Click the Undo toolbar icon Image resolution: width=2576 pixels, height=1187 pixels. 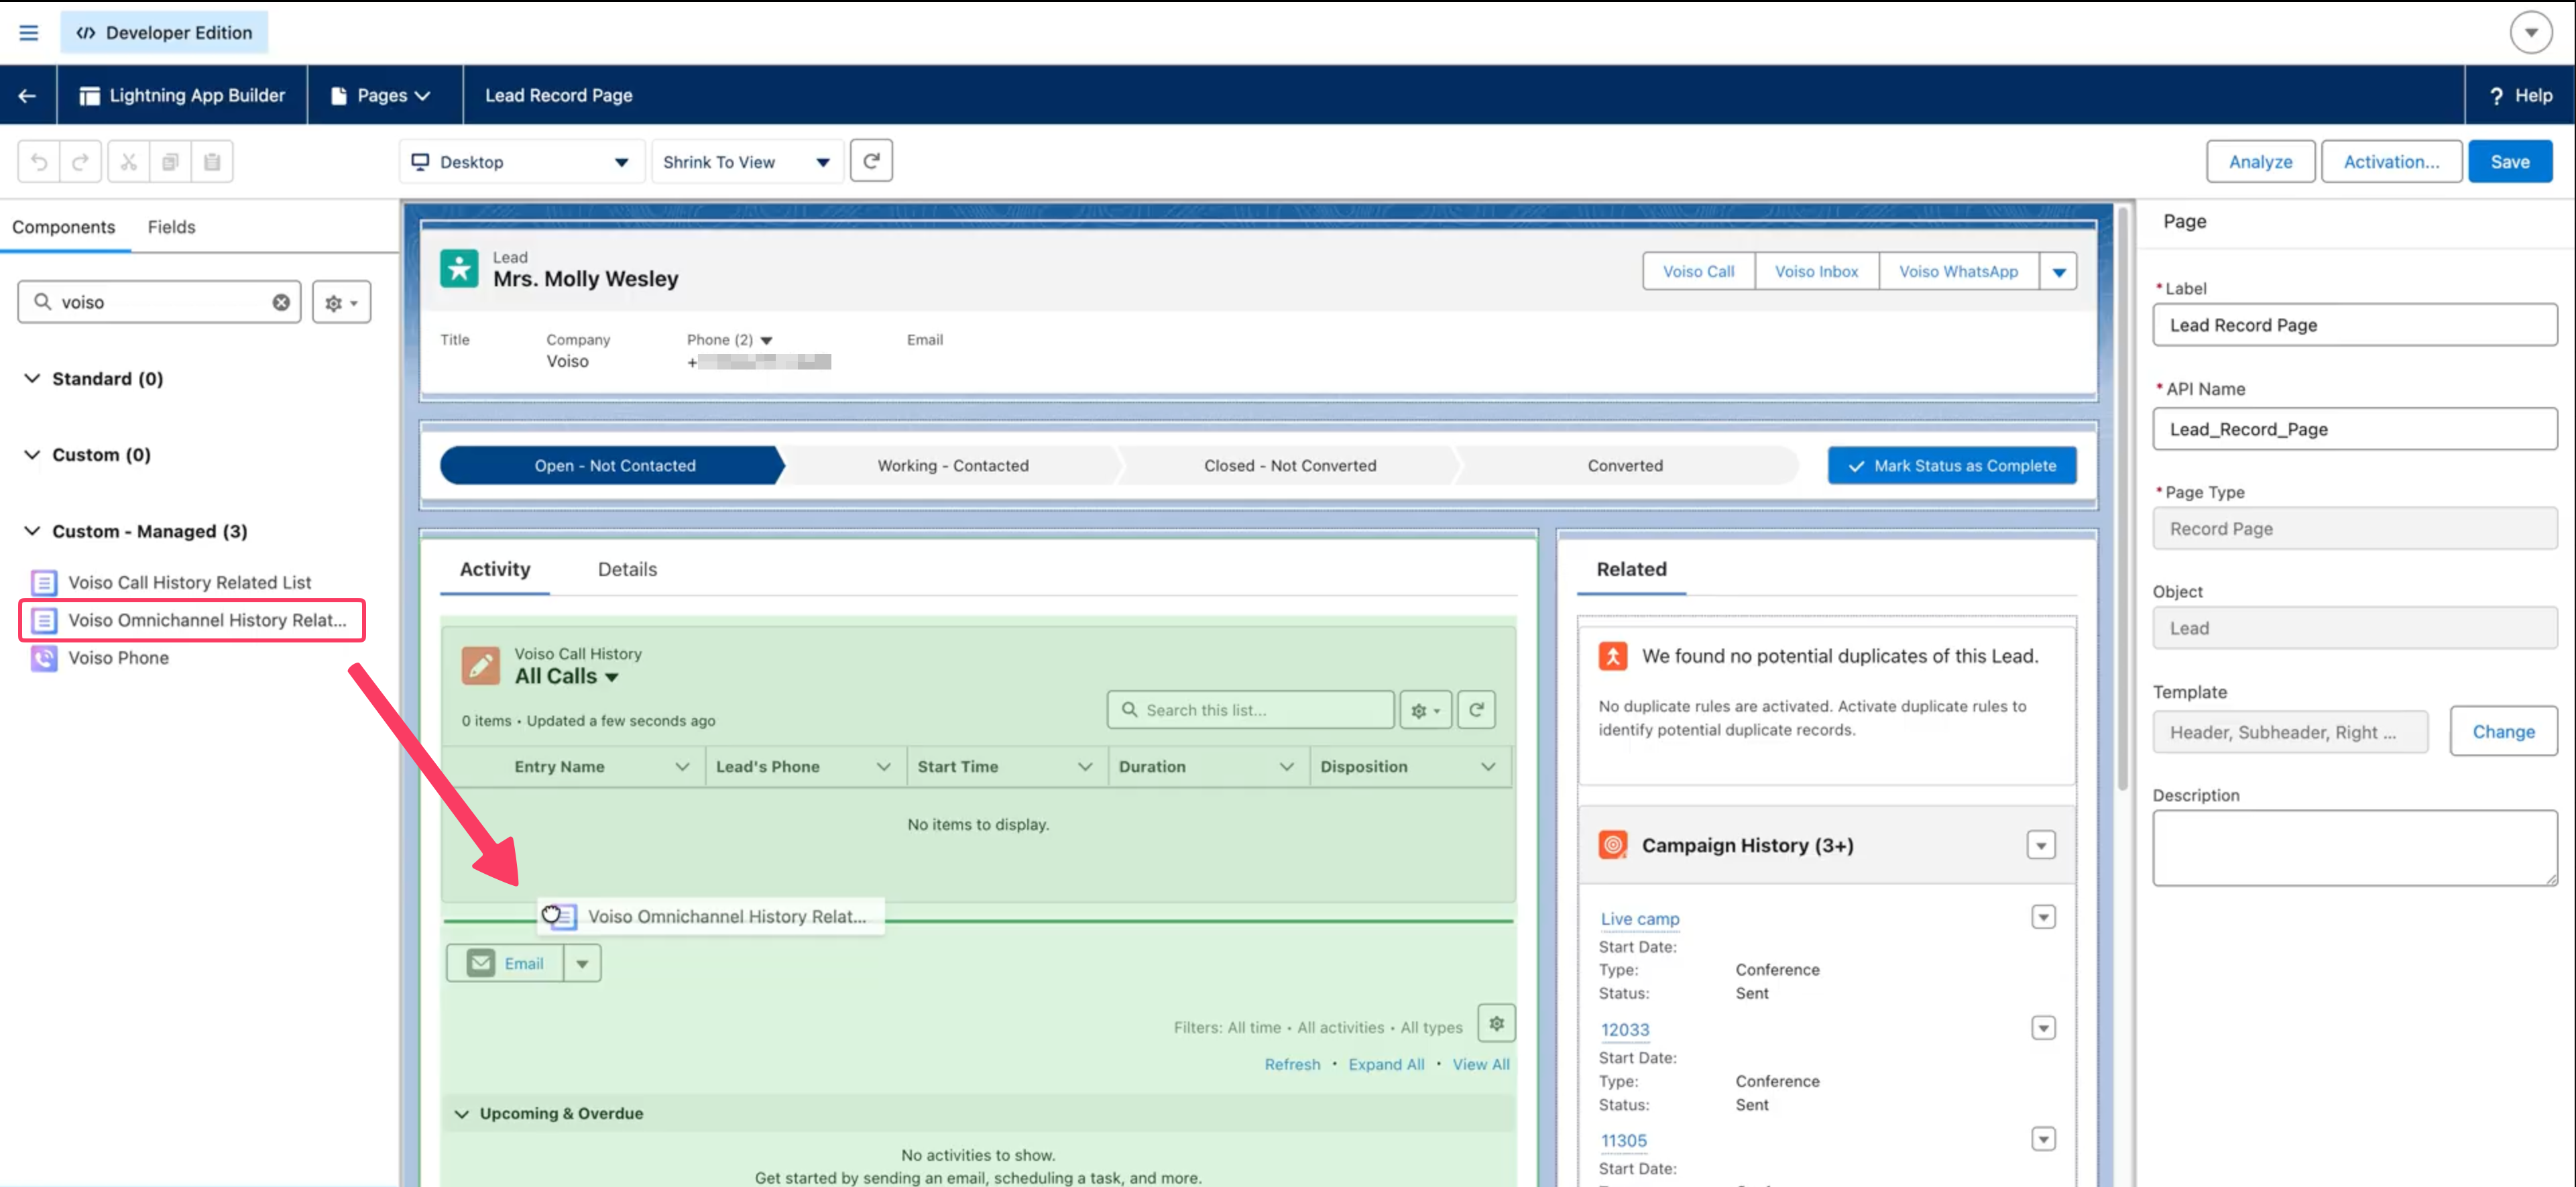[39, 161]
